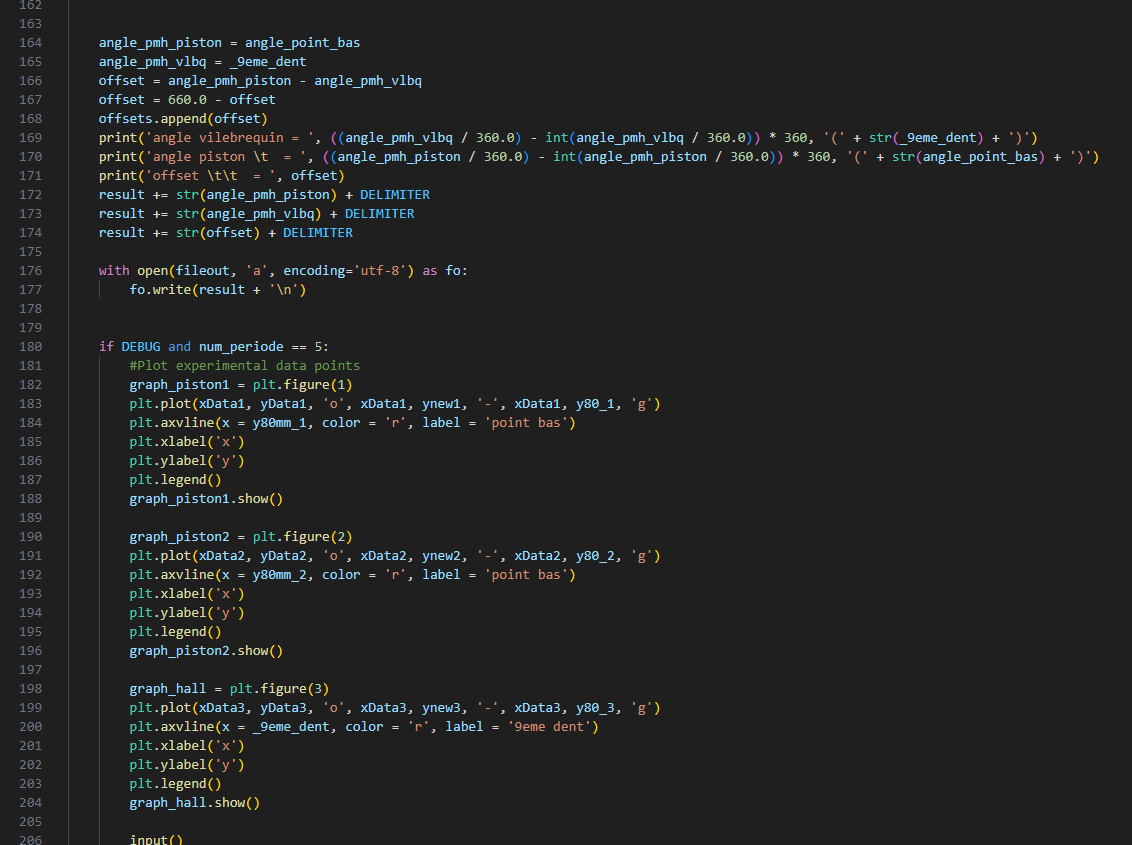Click DEBUG on line 180
The width and height of the screenshot is (1132, 845).
(141, 347)
